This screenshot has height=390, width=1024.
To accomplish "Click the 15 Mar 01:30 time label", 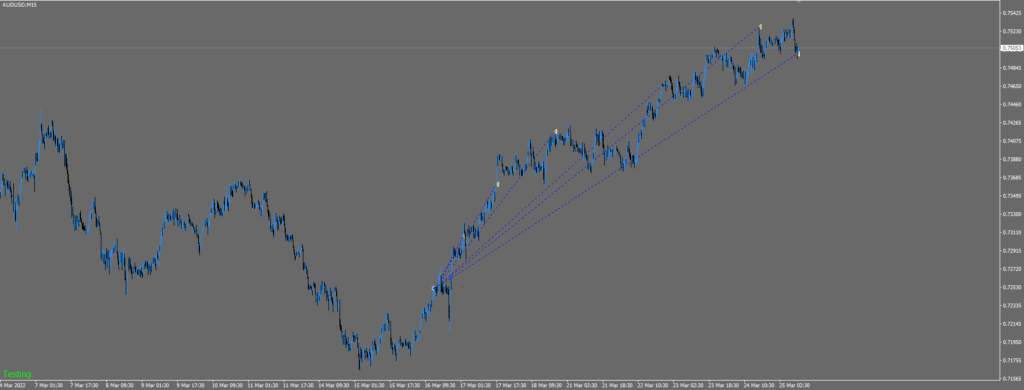I will [370, 385].
